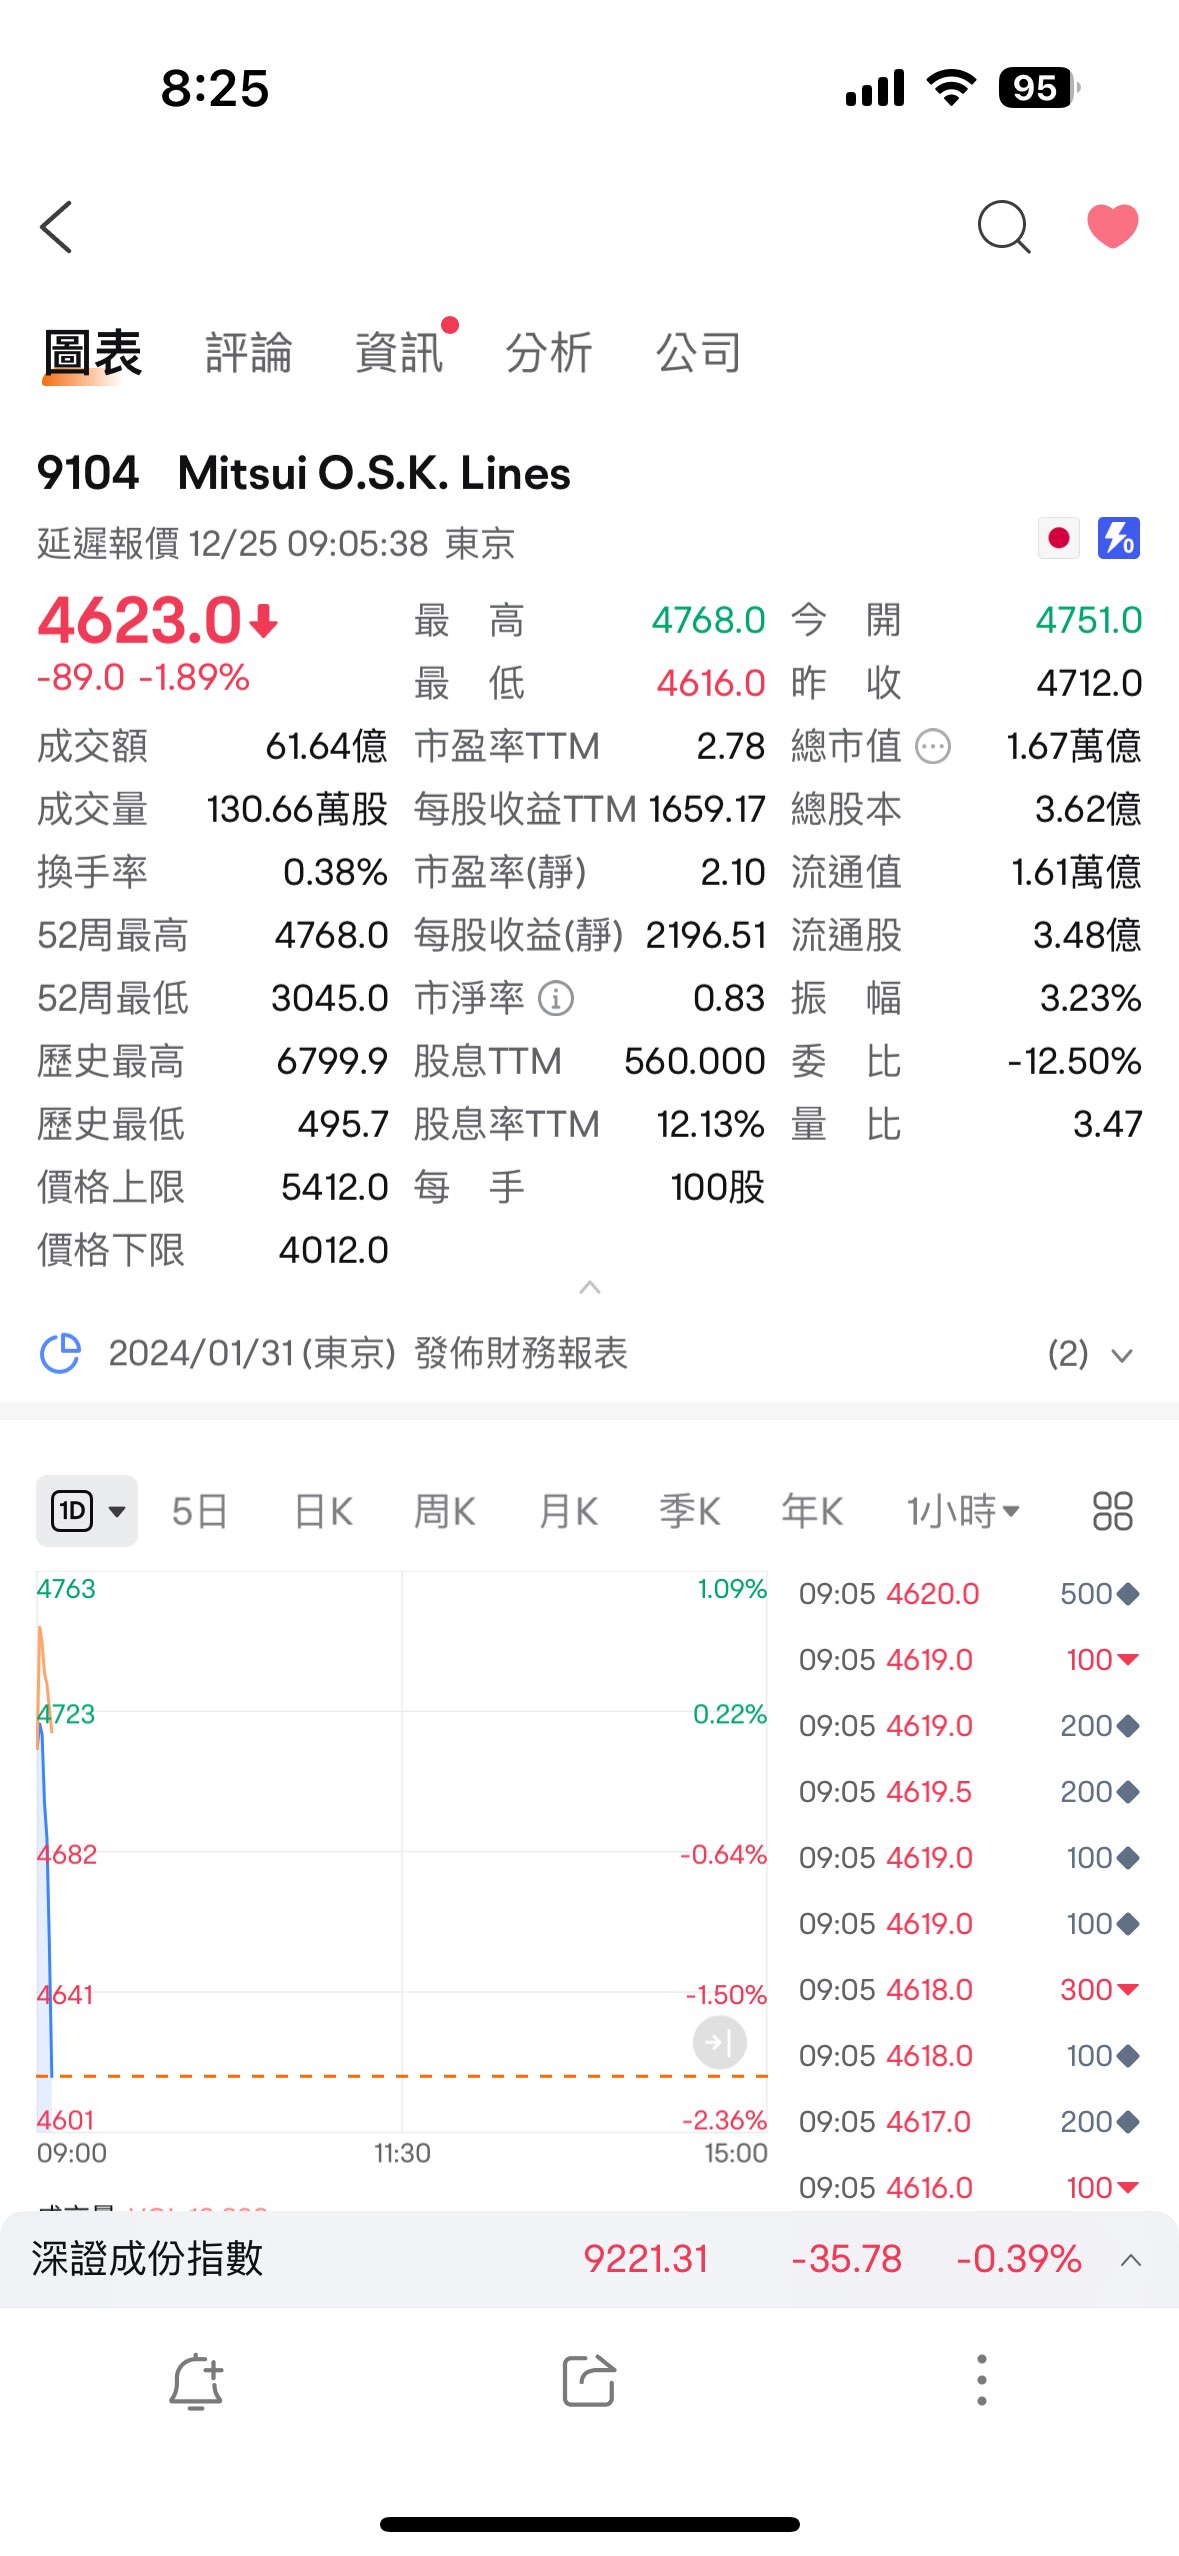Toggle the heart favorite icon
The height and width of the screenshot is (2556, 1179).
[x=1112, y=226]
